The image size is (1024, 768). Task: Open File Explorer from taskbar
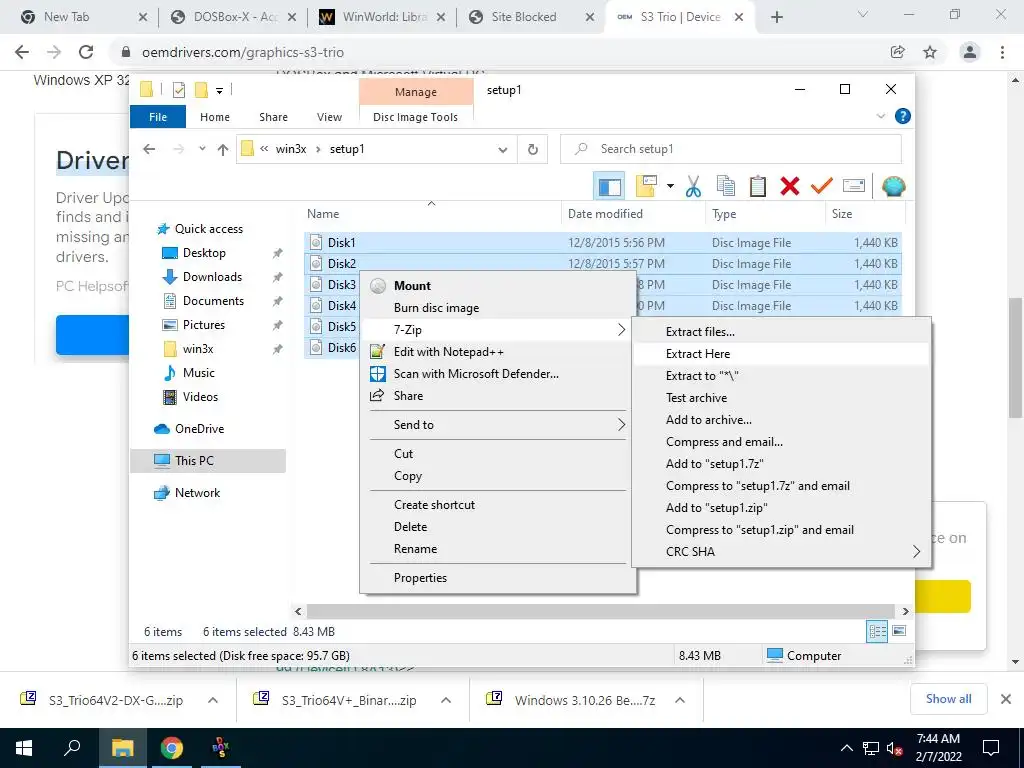click(x=122, y=748)
